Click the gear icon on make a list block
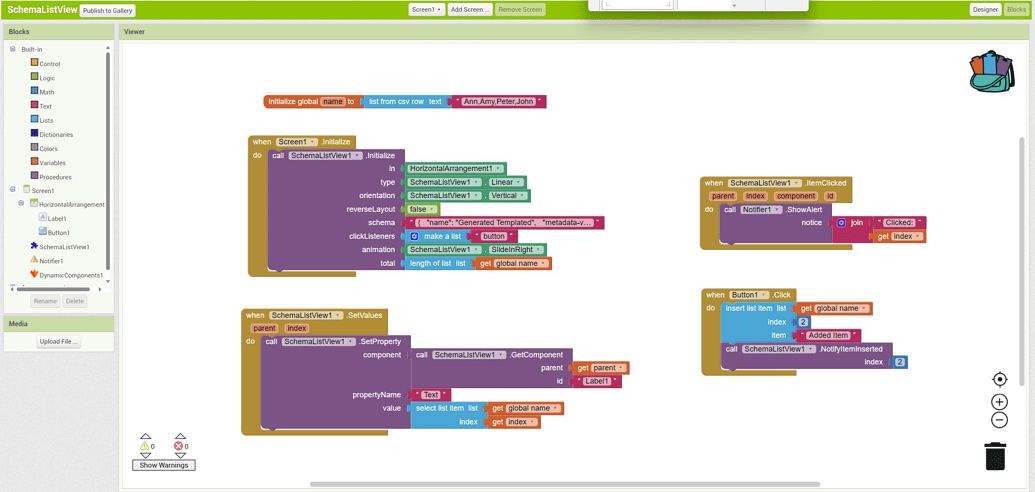This screenshot has height=492, width=1035. coord(415,237)
